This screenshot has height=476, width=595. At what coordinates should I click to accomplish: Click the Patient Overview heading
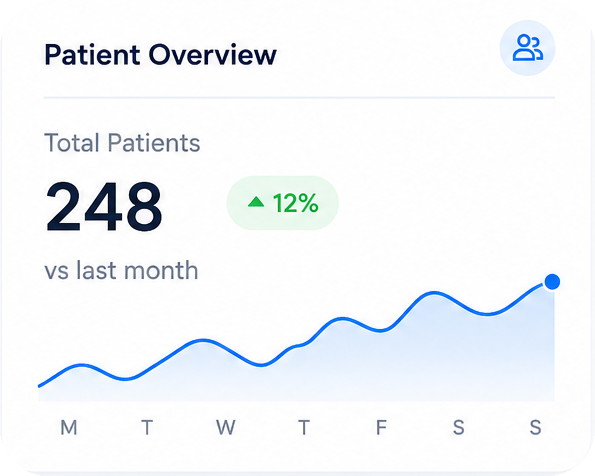point(160,55)
